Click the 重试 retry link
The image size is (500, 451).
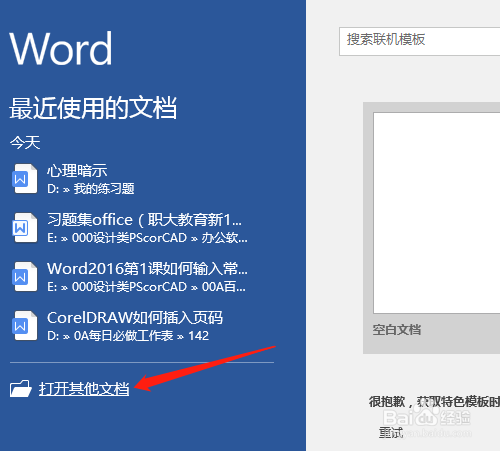391,433
